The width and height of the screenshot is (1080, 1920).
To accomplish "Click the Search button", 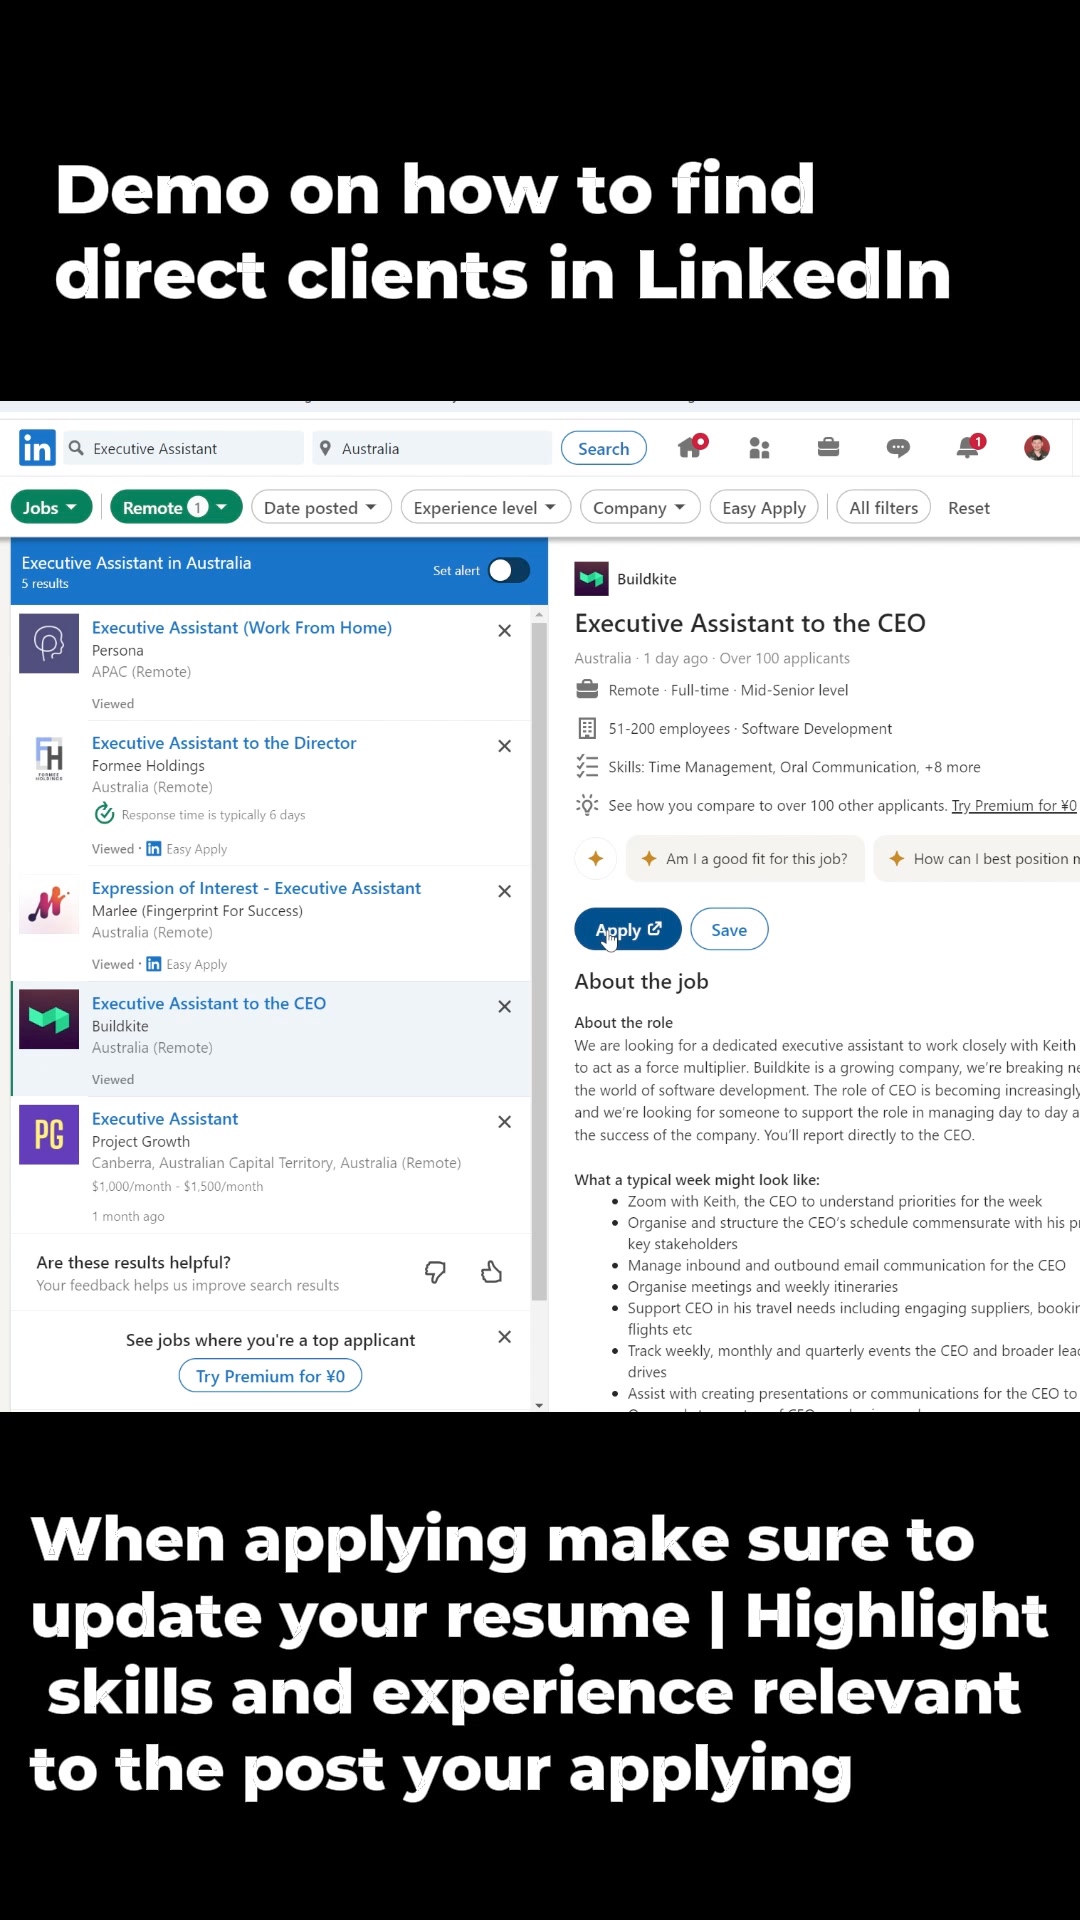I will click(x=604, y=448).
